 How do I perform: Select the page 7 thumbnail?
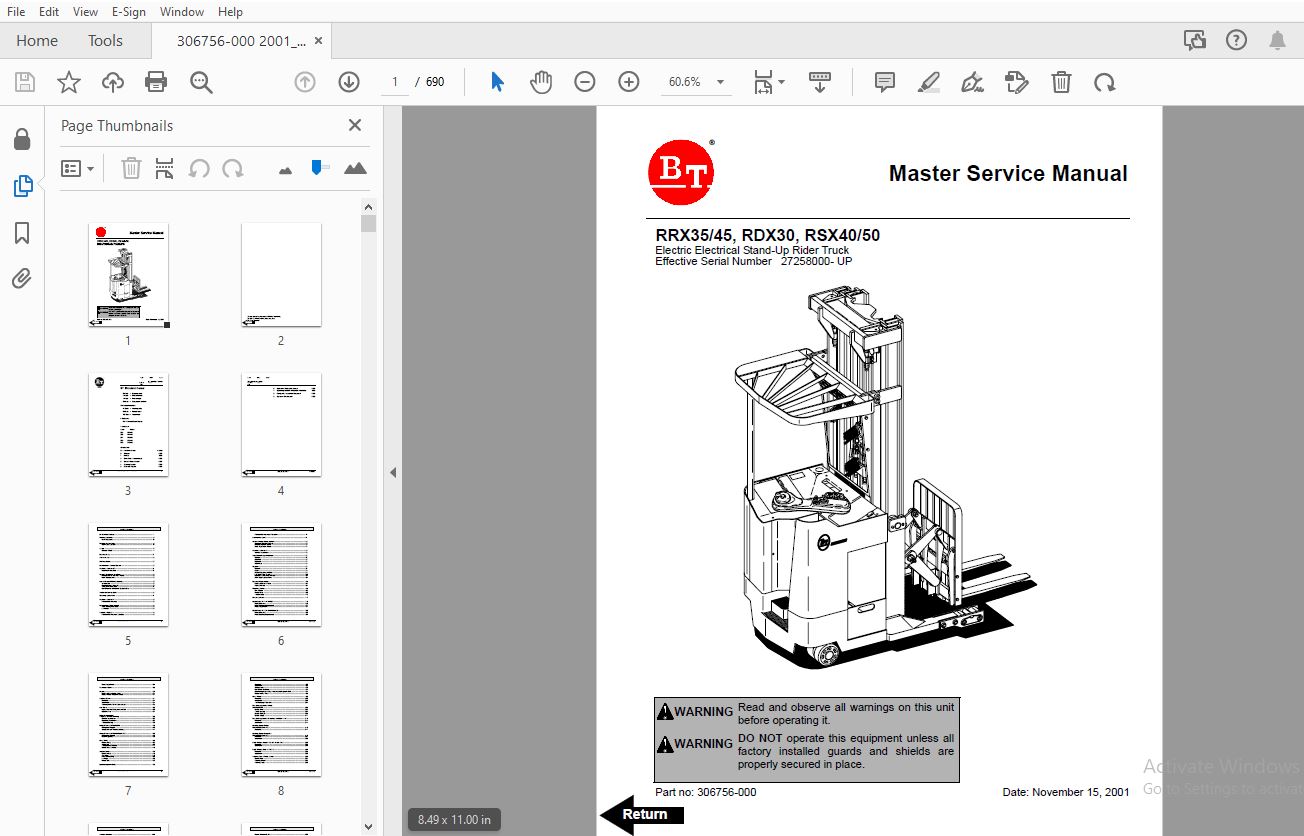128,725
